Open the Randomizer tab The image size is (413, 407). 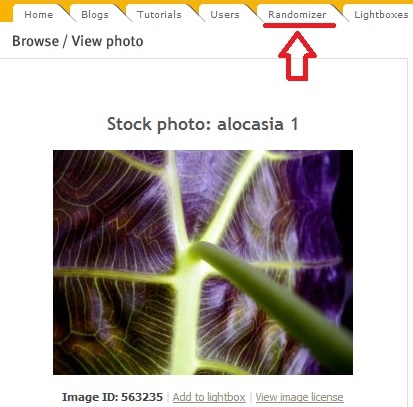(297, 15)
